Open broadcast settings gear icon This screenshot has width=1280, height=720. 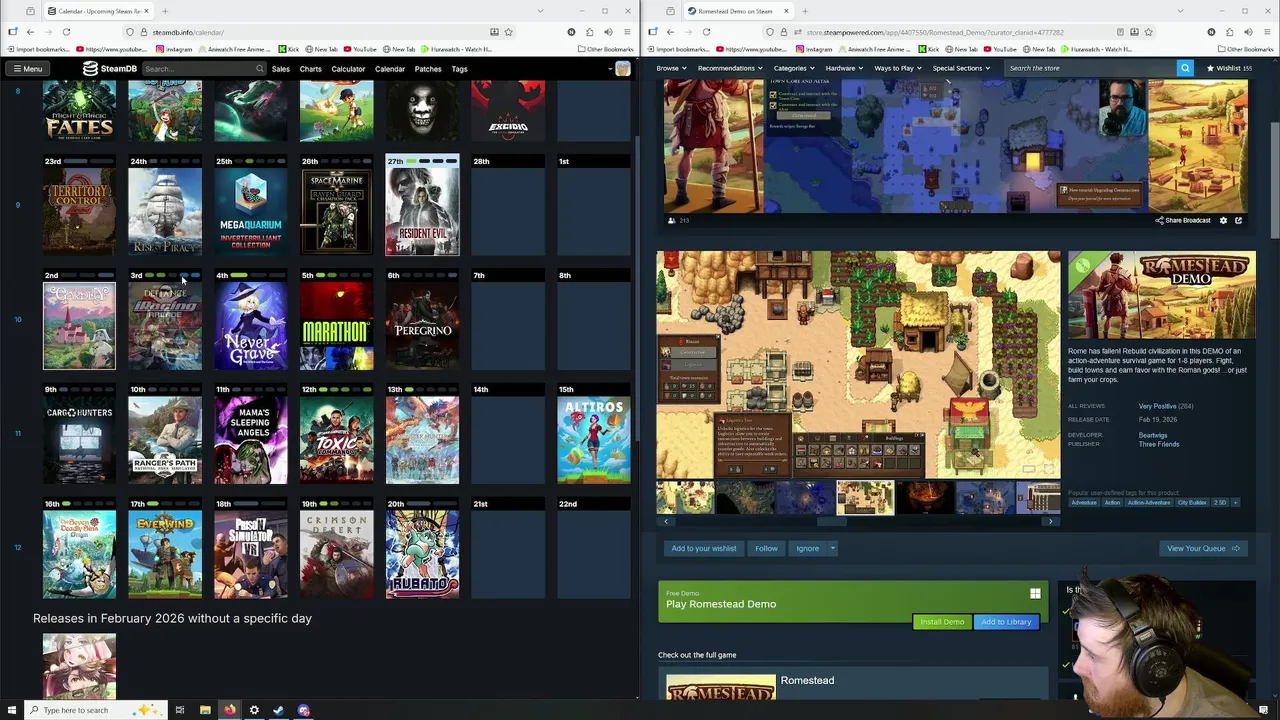coord(1223,220)
